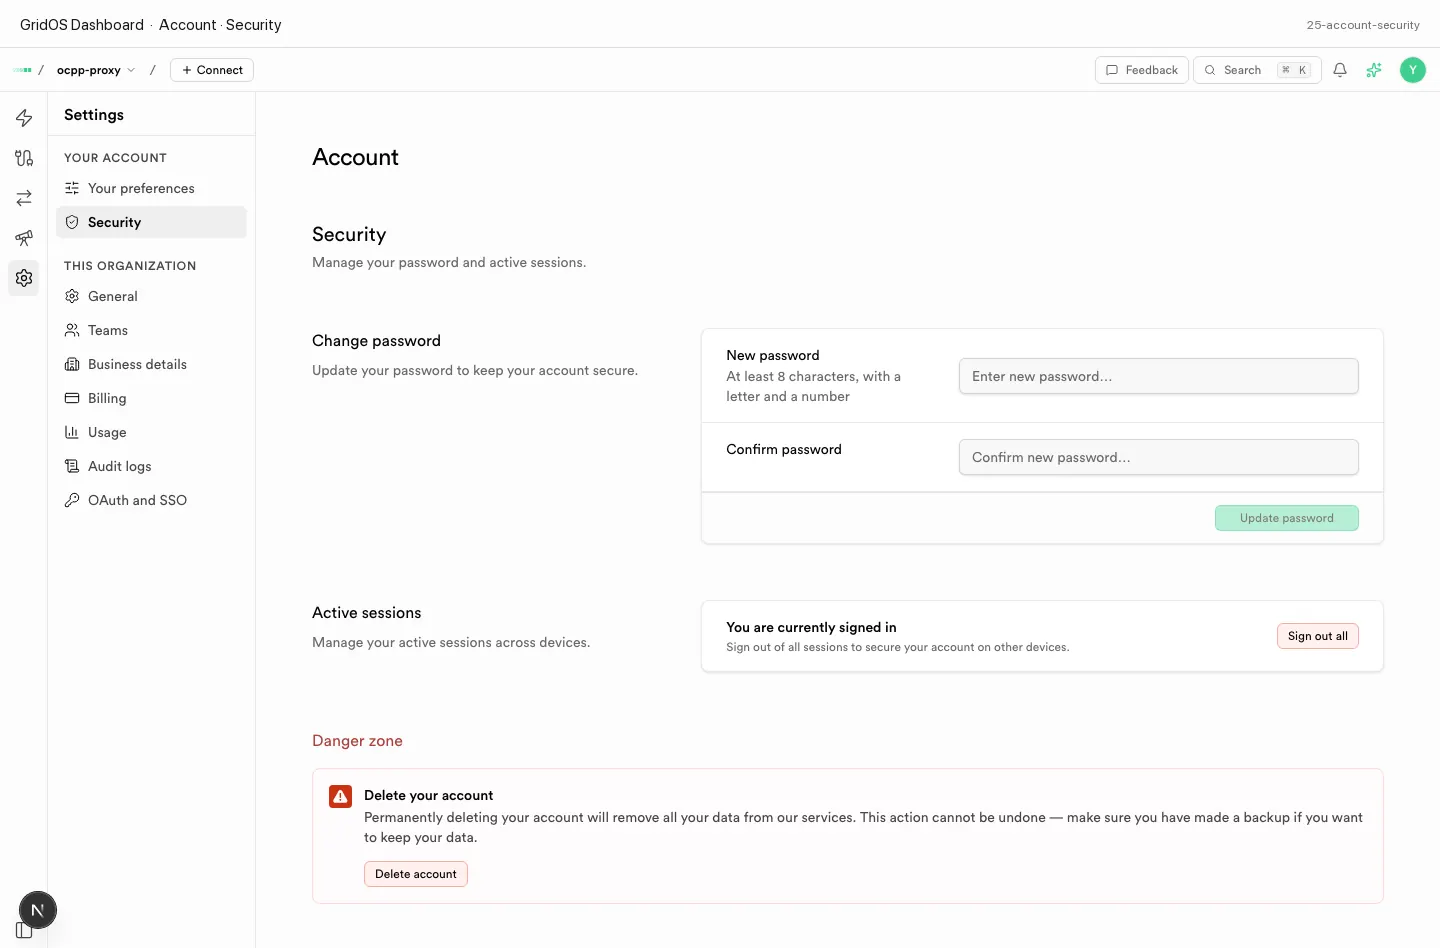The width and height of the screenshot is (1440, 948).
Task: Open OAuth and SSO settings
Action: (x=151, y=500)
